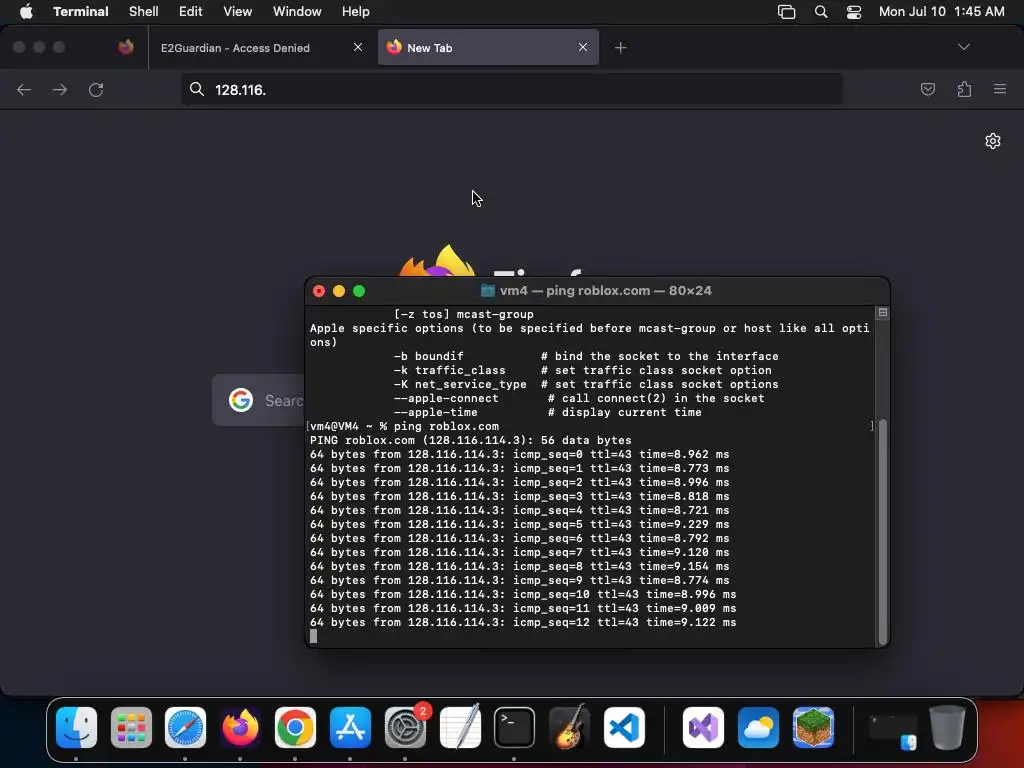Click the screen mirroring icon in menu bar
Image resolution: width=1024 pixels, height=768 pixels.
point(786,12)
